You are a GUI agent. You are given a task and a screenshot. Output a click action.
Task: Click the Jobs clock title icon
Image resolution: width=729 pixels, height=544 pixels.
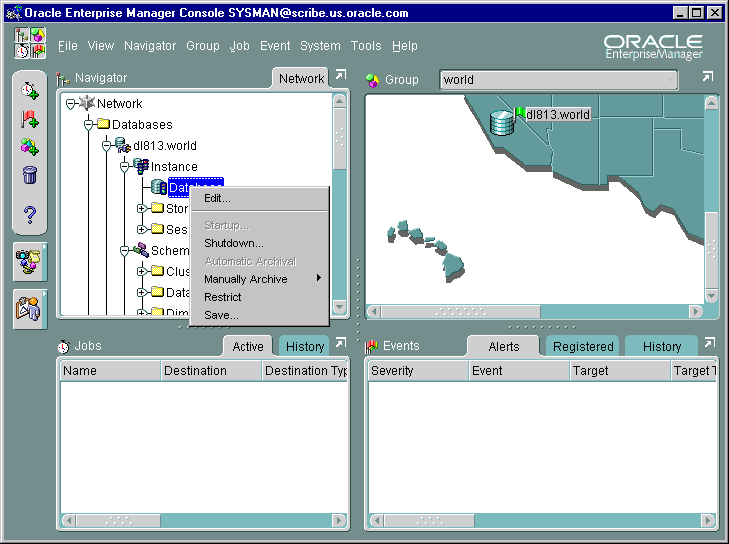point(64,346)
